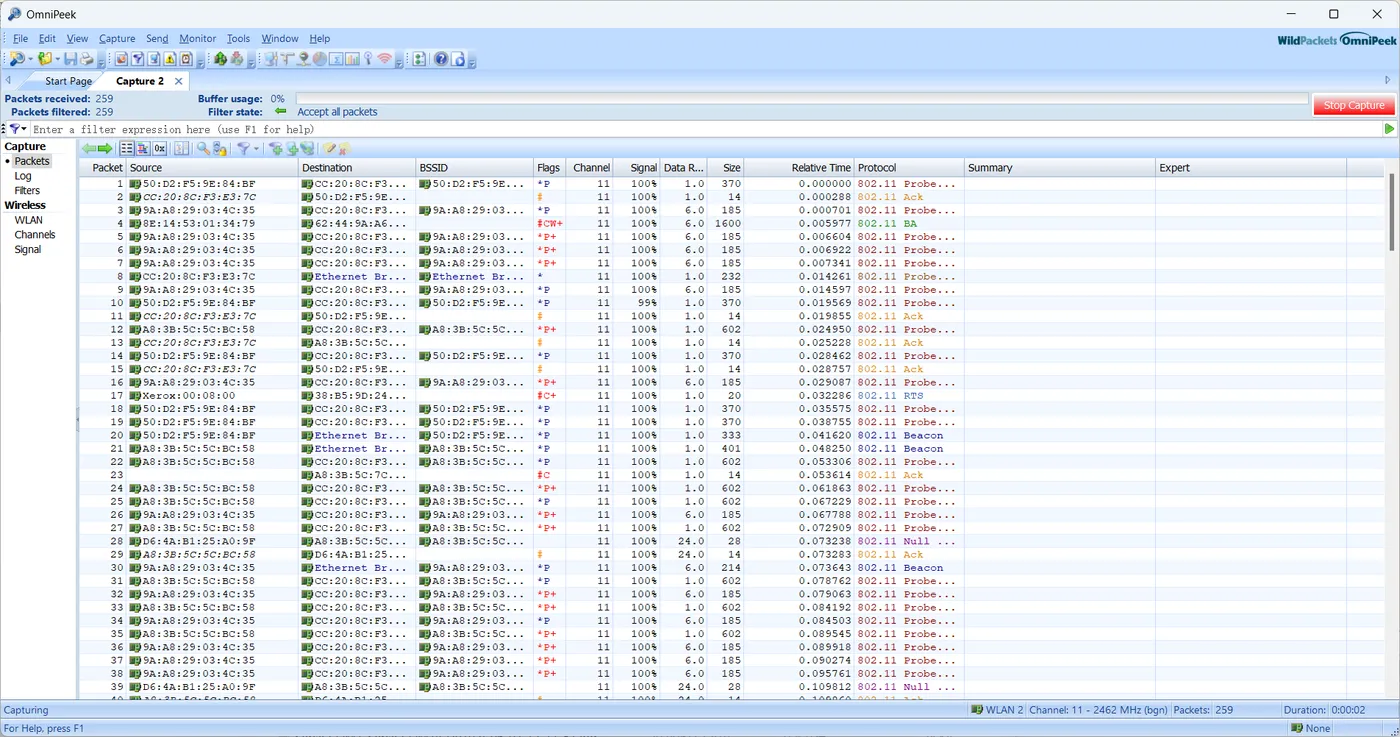Viewport: 1400px width, 737px height.
Task: Select packet 4 row with 802.11 BA
Action: click(732, 223)
